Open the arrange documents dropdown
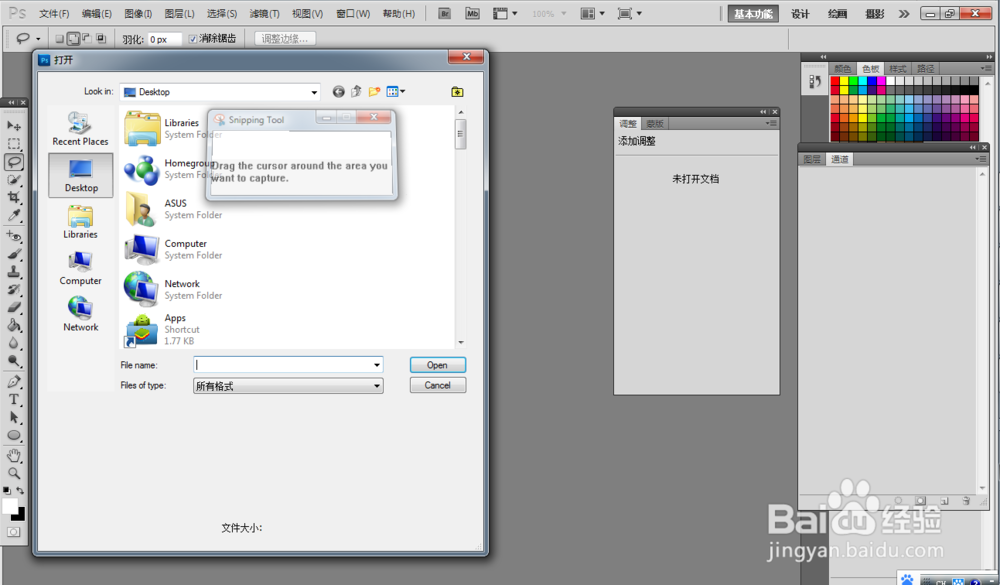Screen dimensions: 1000x585 [x=592, y=13]
